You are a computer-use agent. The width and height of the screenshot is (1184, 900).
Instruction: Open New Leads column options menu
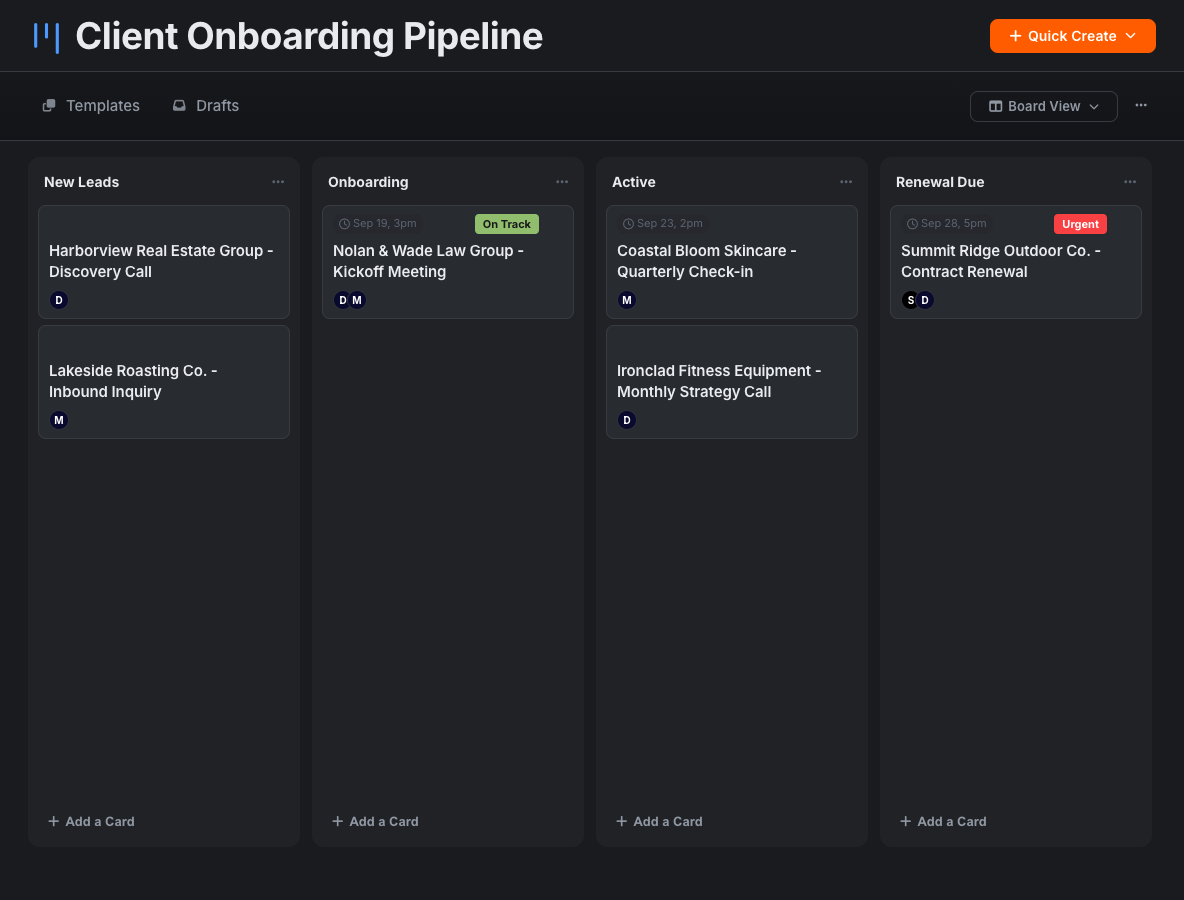(278, 182)
